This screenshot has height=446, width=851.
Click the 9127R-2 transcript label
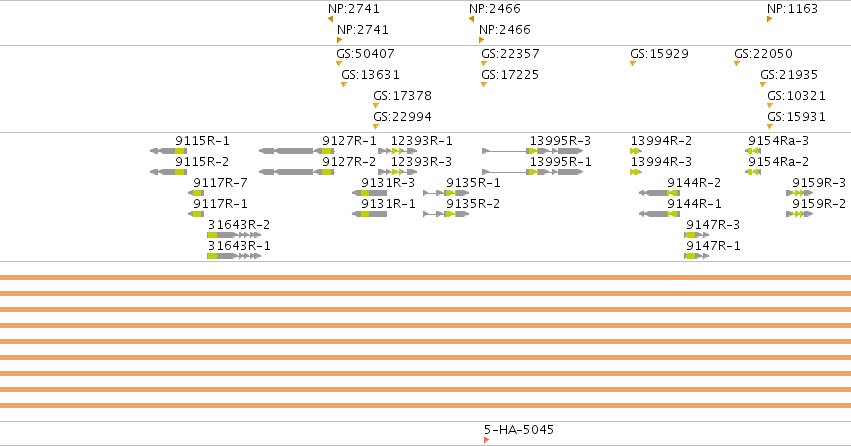[349, 162]
